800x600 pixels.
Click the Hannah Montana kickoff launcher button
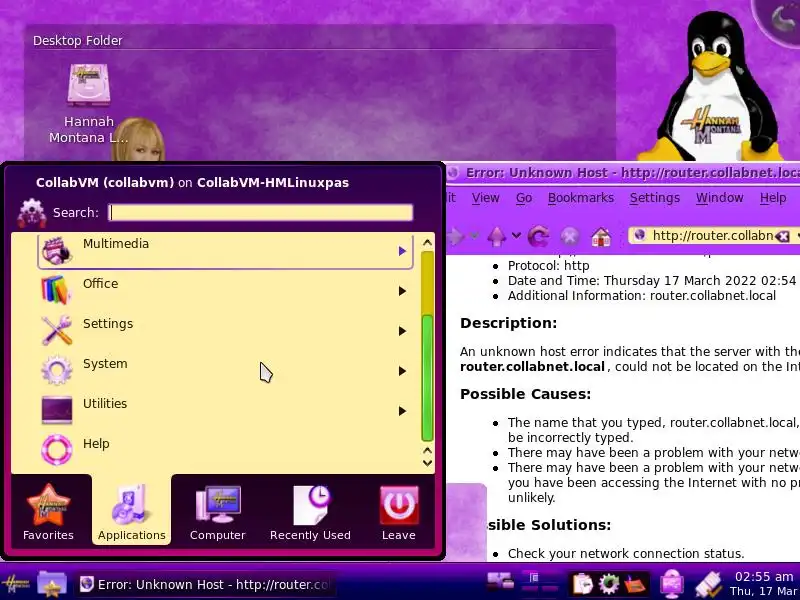point(15,584)
